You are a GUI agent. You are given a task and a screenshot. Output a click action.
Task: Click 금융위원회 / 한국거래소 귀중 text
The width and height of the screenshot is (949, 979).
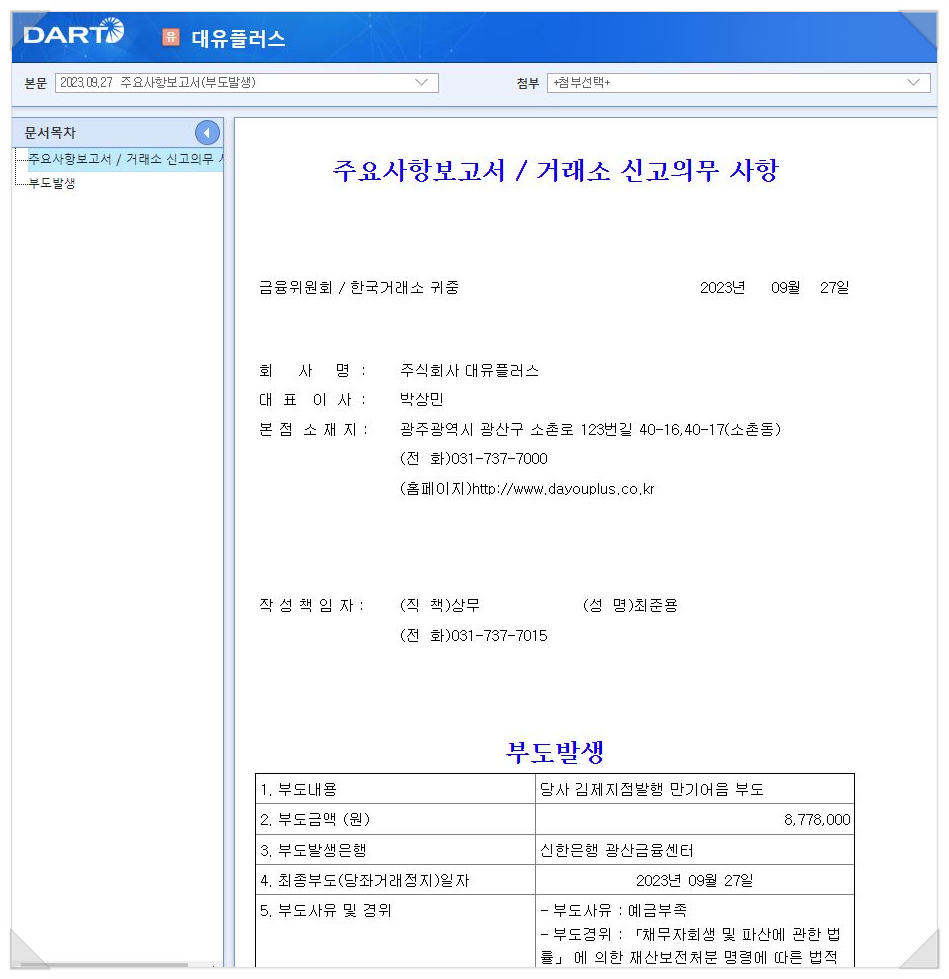[x=359, y=287]
